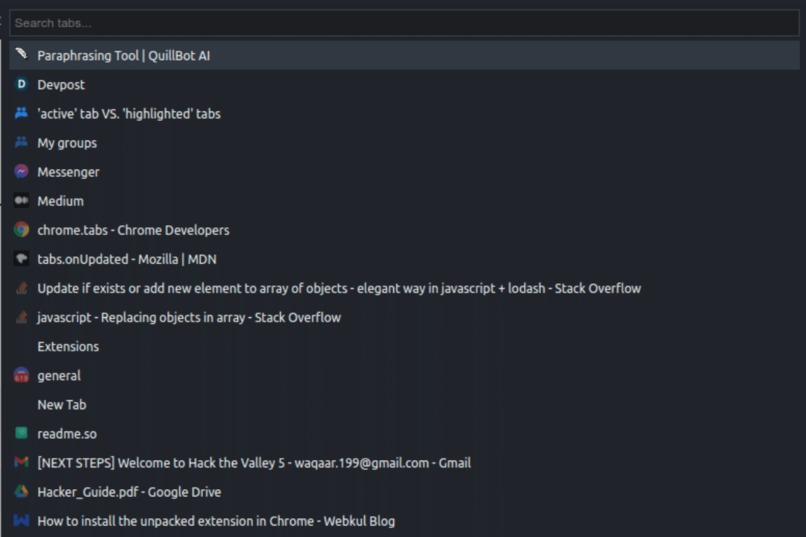Select tabs.onUpdated - Mozilla | MDN
The image size is (806, 537).
pos(404,259)
